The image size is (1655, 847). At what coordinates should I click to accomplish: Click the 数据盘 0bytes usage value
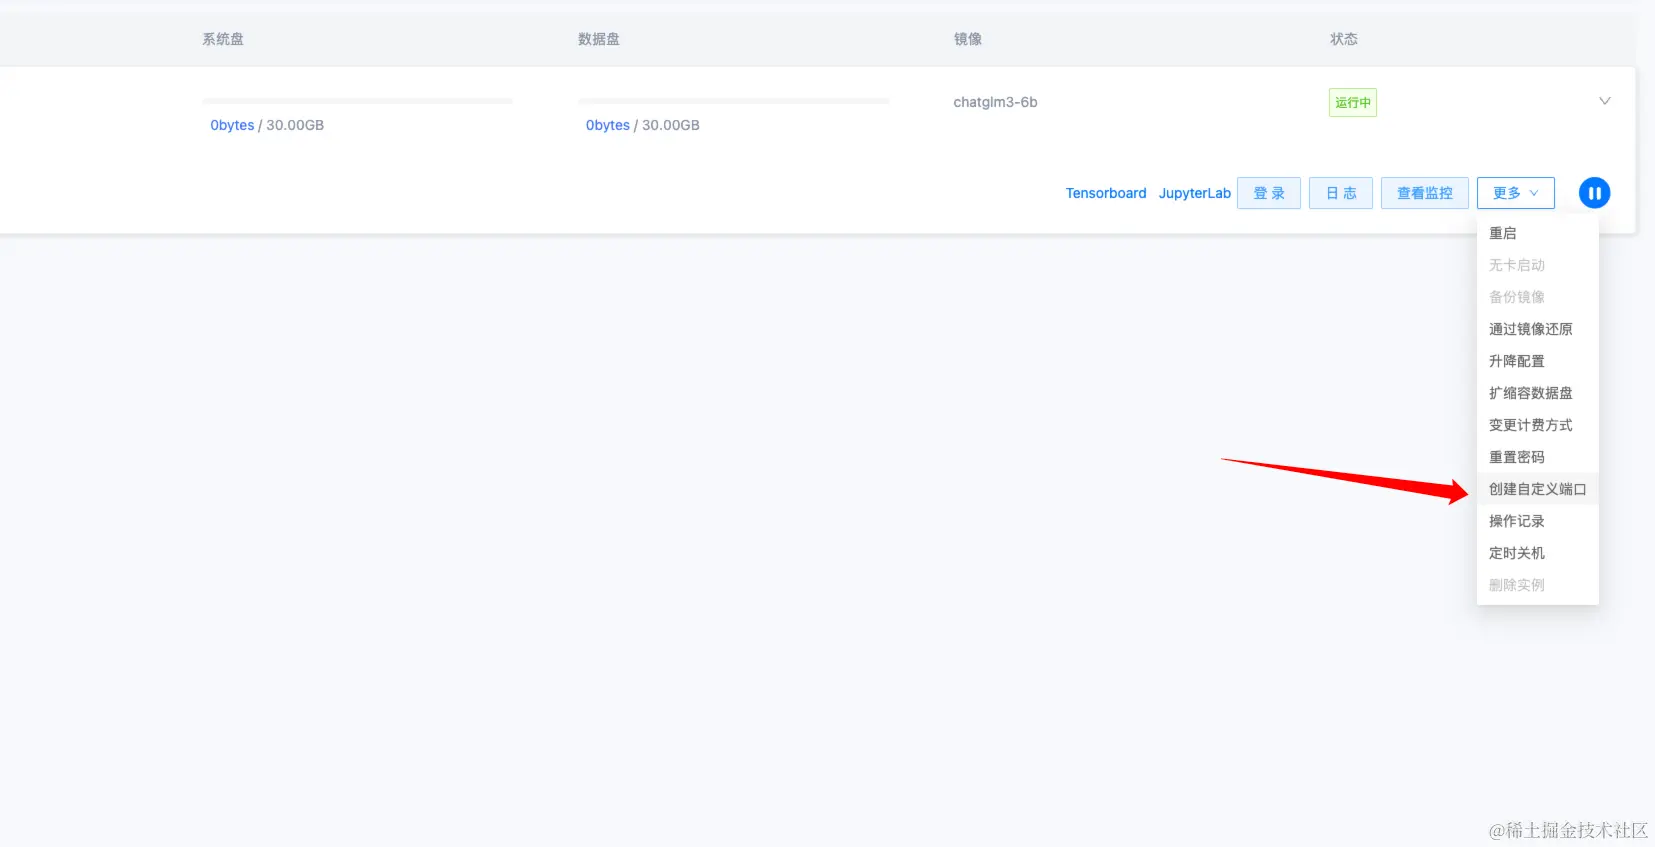tap(608, 125)
